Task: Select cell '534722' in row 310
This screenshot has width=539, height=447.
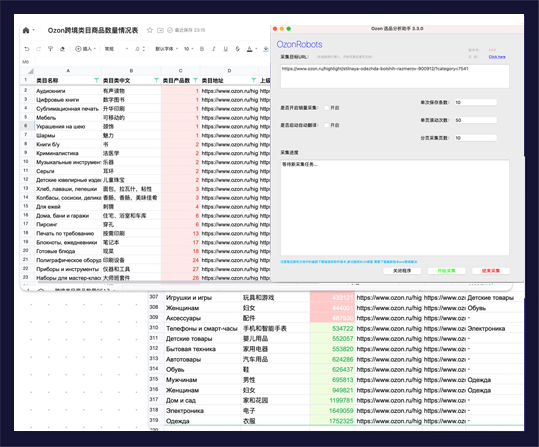Action: (x=332, y=328)
